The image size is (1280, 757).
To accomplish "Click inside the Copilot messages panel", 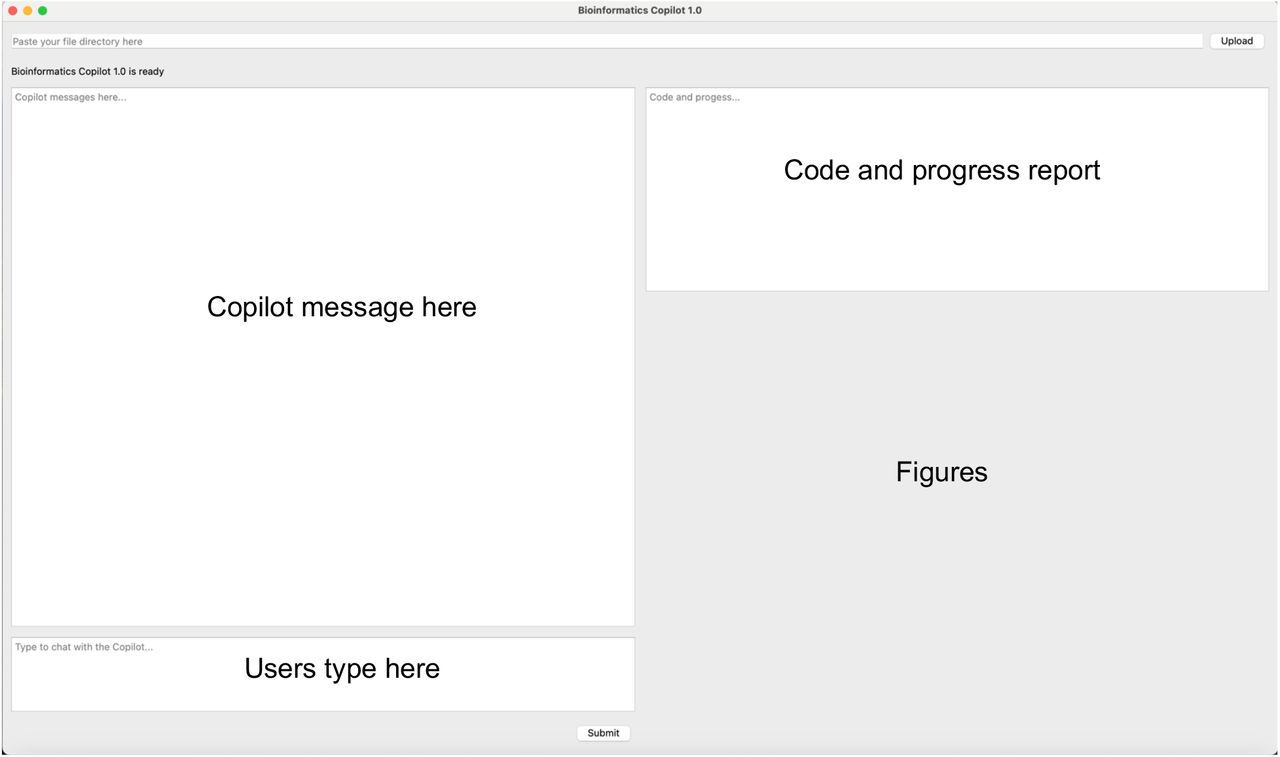I will tap(322, 450).
